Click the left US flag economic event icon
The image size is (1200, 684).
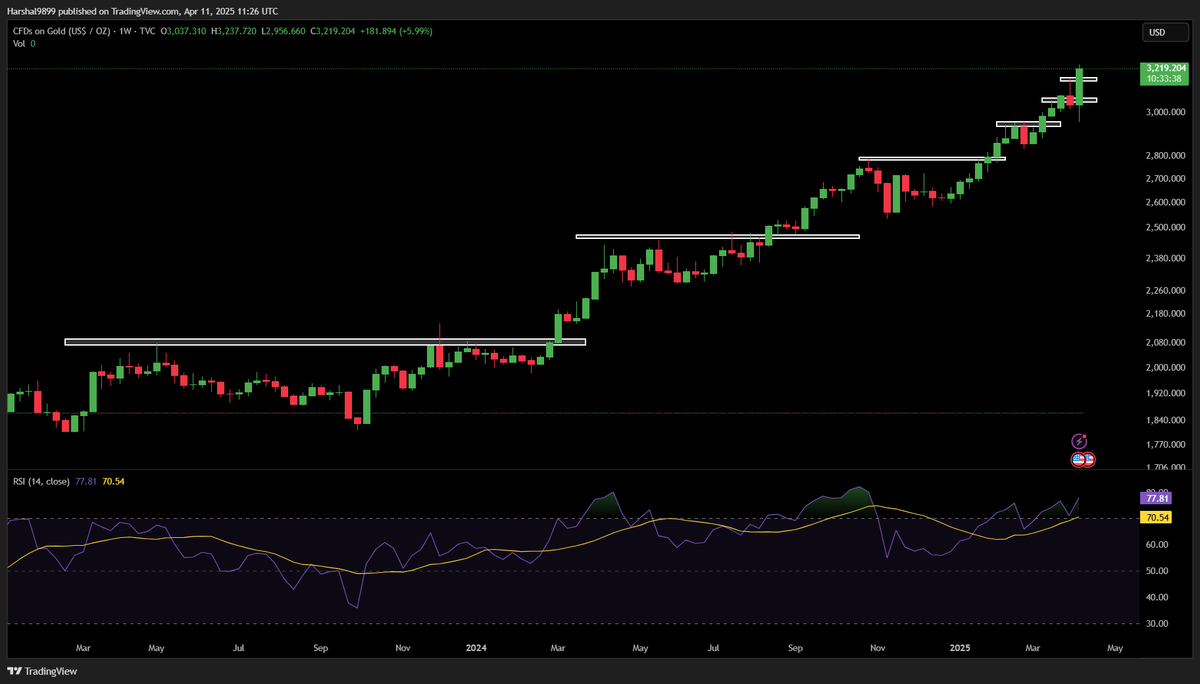[x=1078, y=459]
